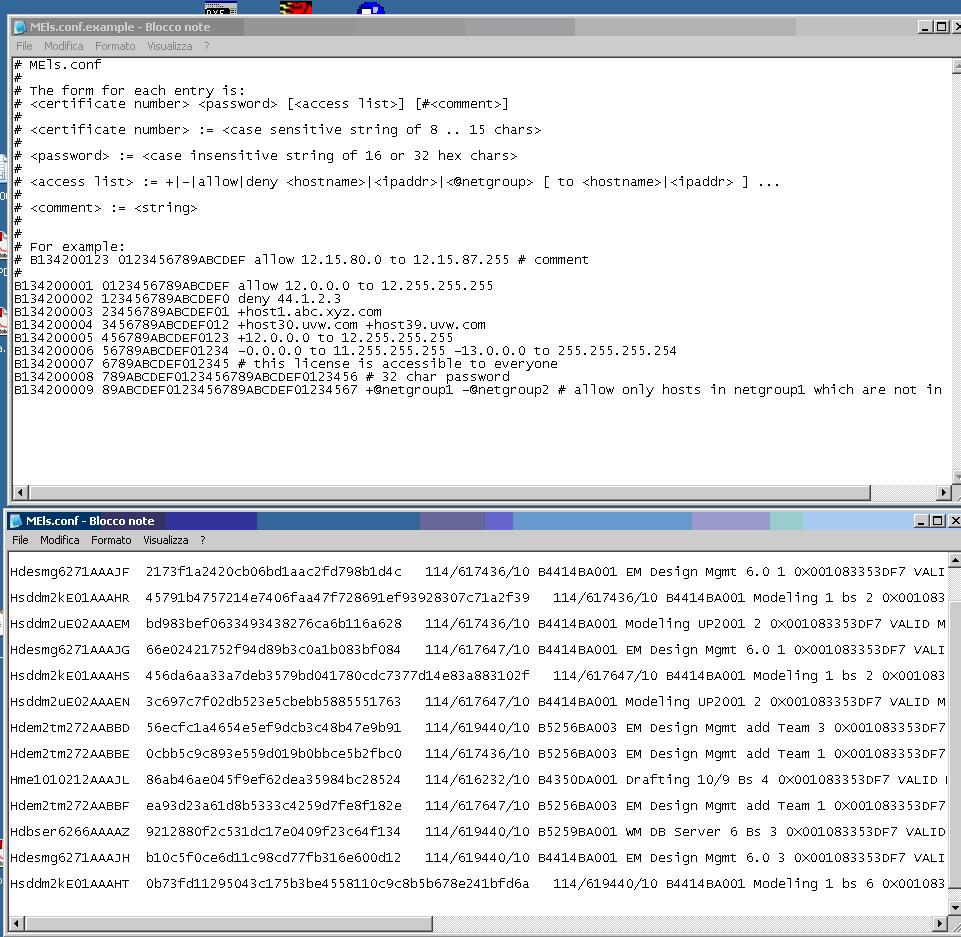Click the '<comment> := <string>' line

click(105, 208)
